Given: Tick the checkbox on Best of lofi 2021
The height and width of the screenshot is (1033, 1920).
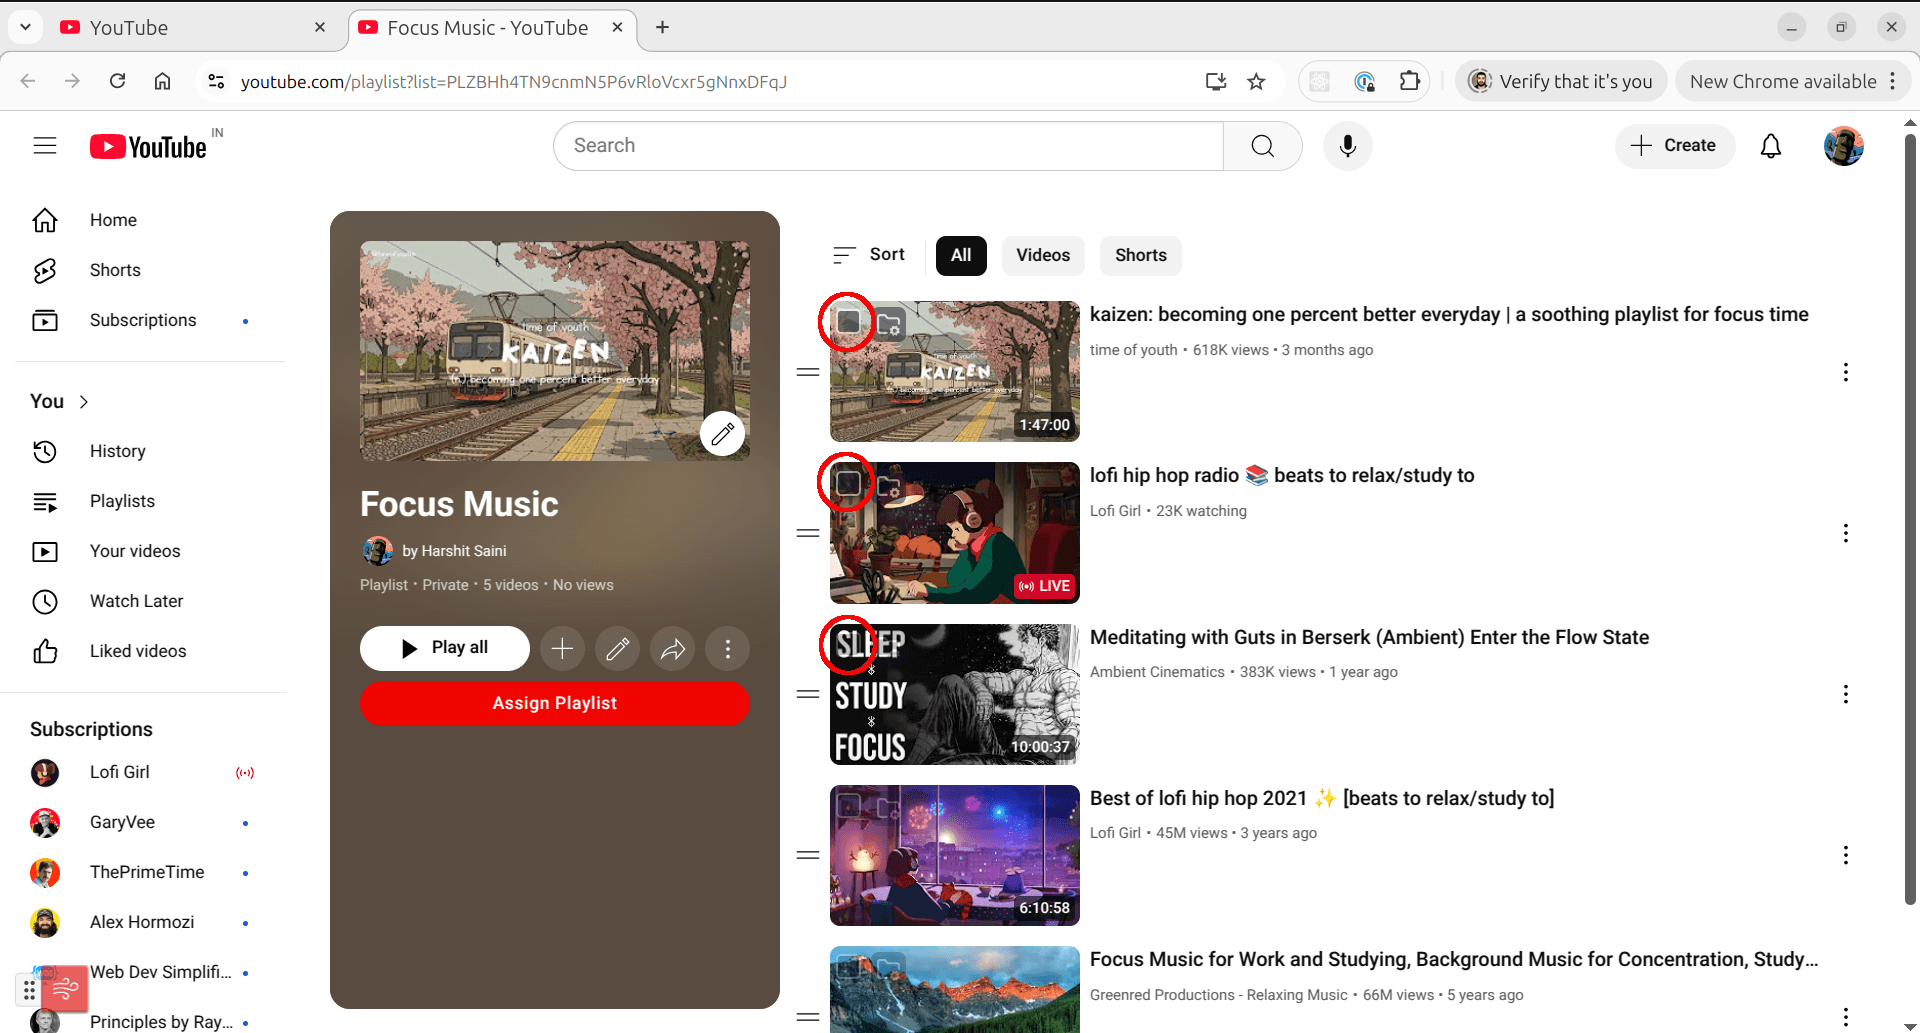Looking at the screenshot, I should tap(848, 805).
